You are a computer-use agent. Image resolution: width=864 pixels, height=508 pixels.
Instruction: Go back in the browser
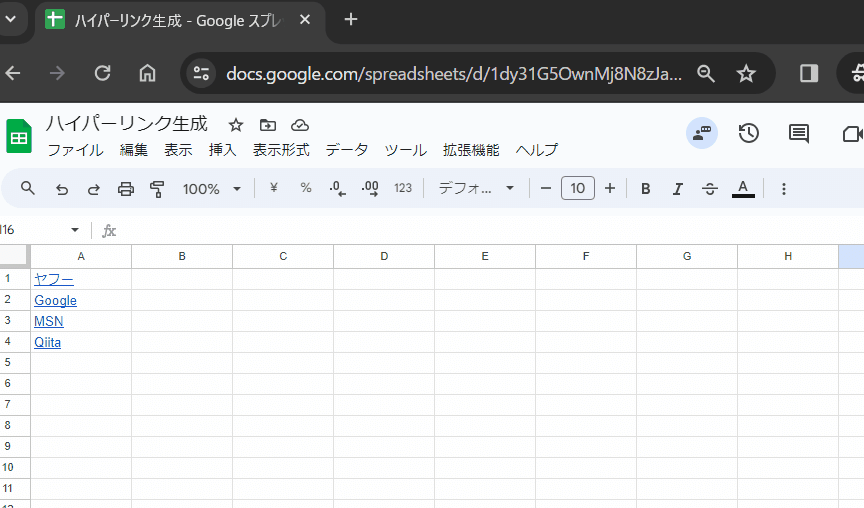coord(13,73)
